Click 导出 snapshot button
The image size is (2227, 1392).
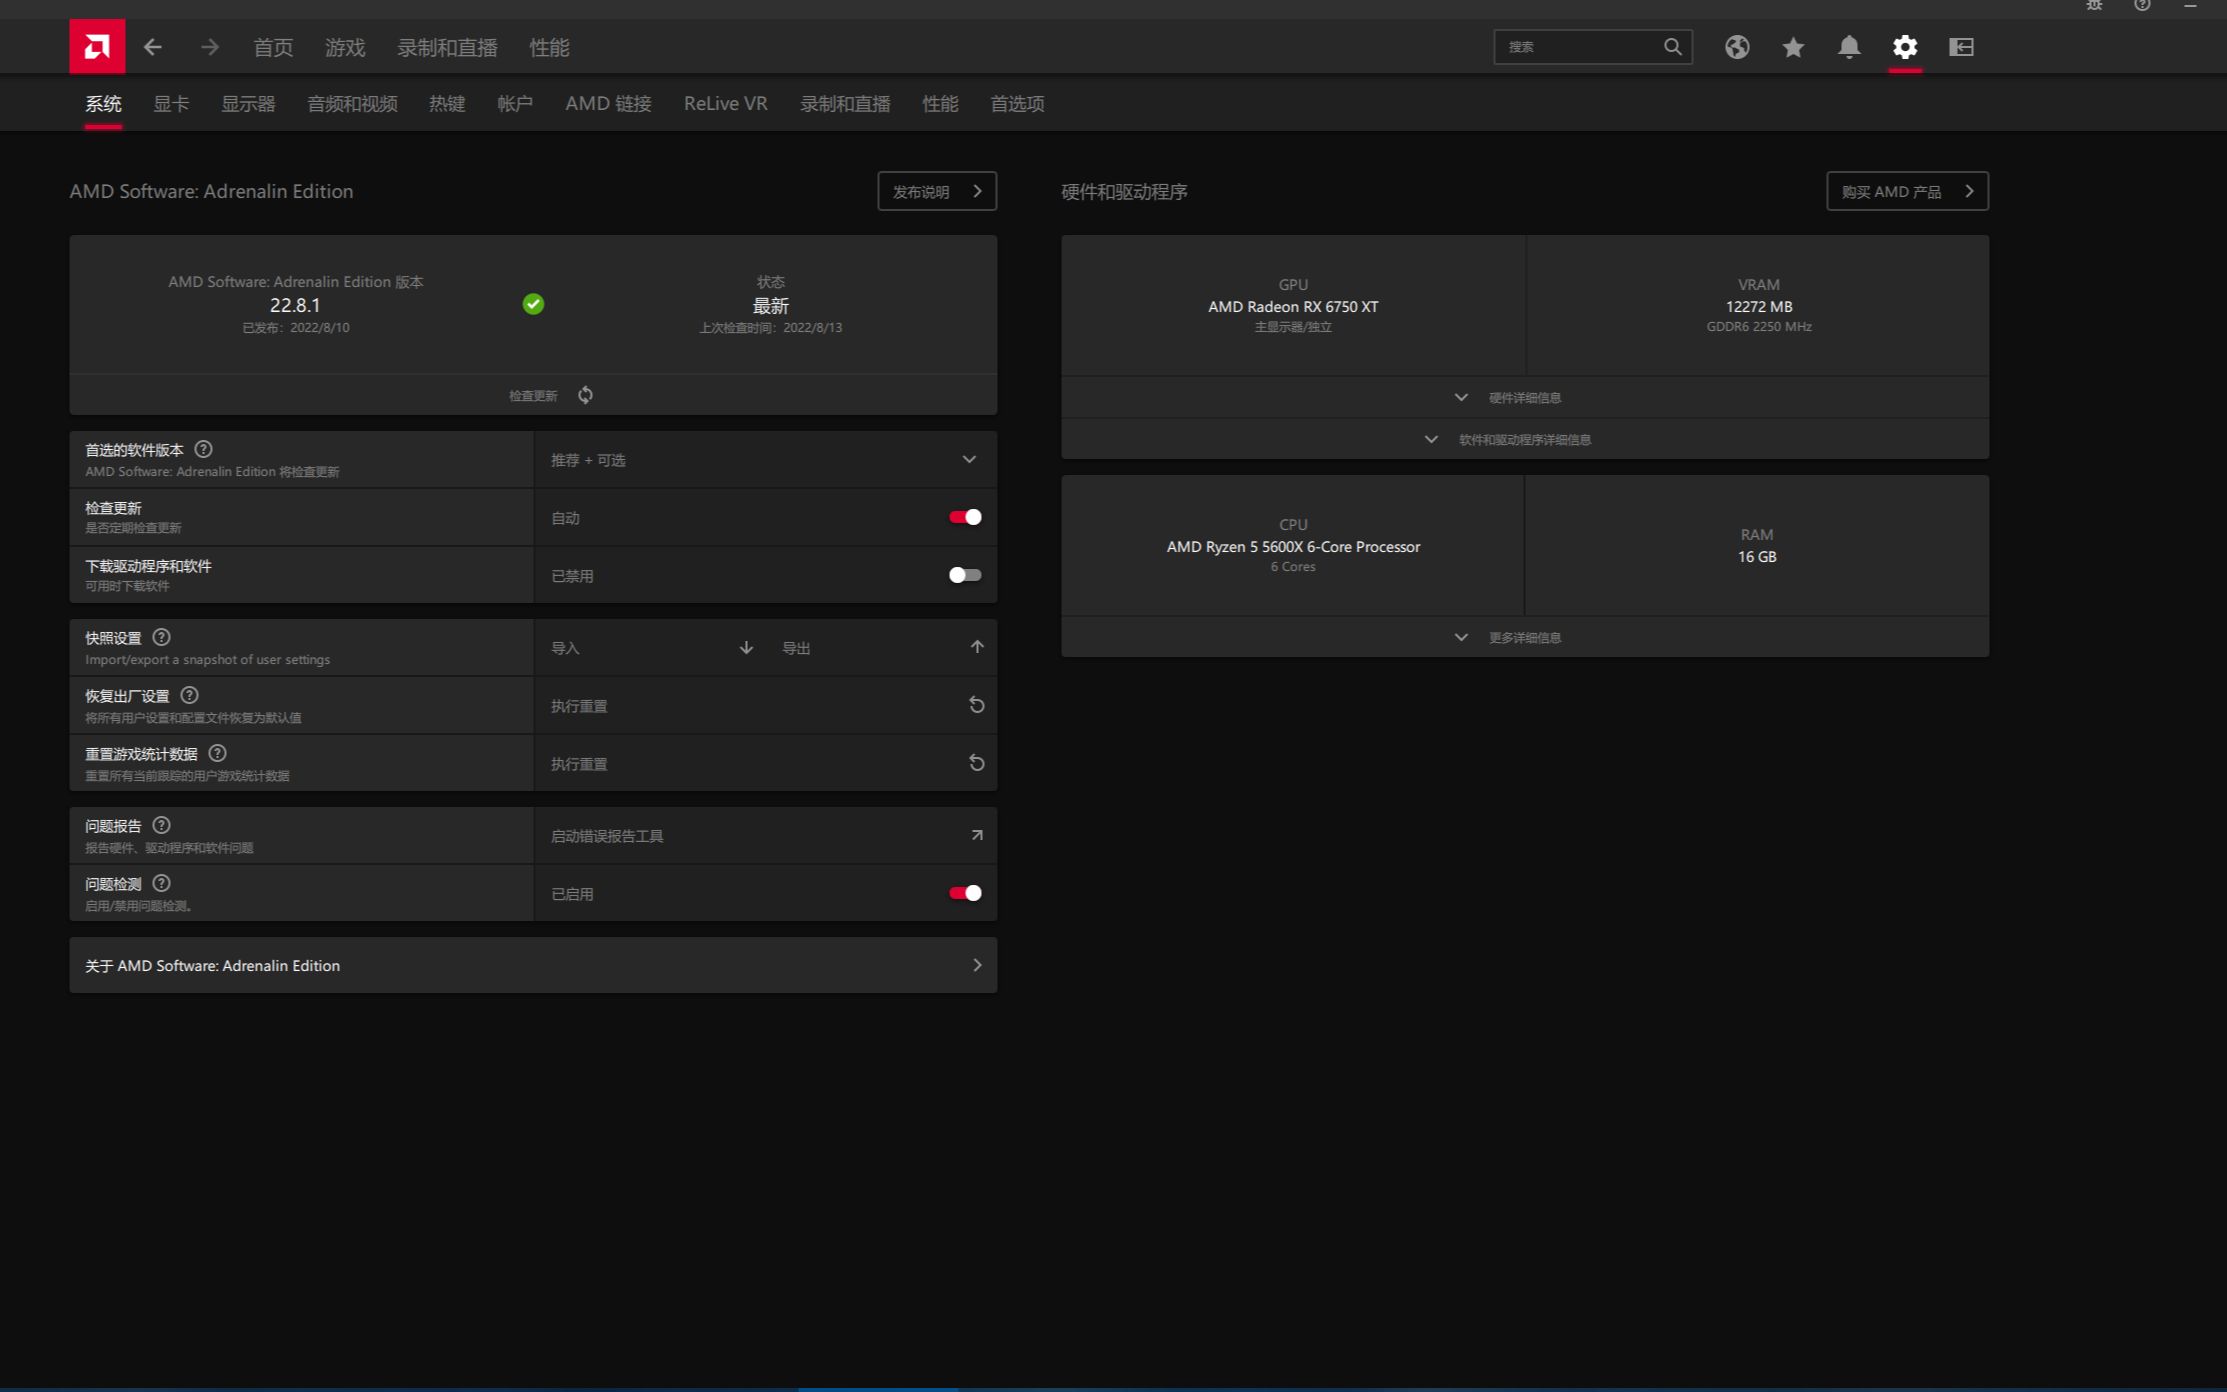click(x=882, y=648)
